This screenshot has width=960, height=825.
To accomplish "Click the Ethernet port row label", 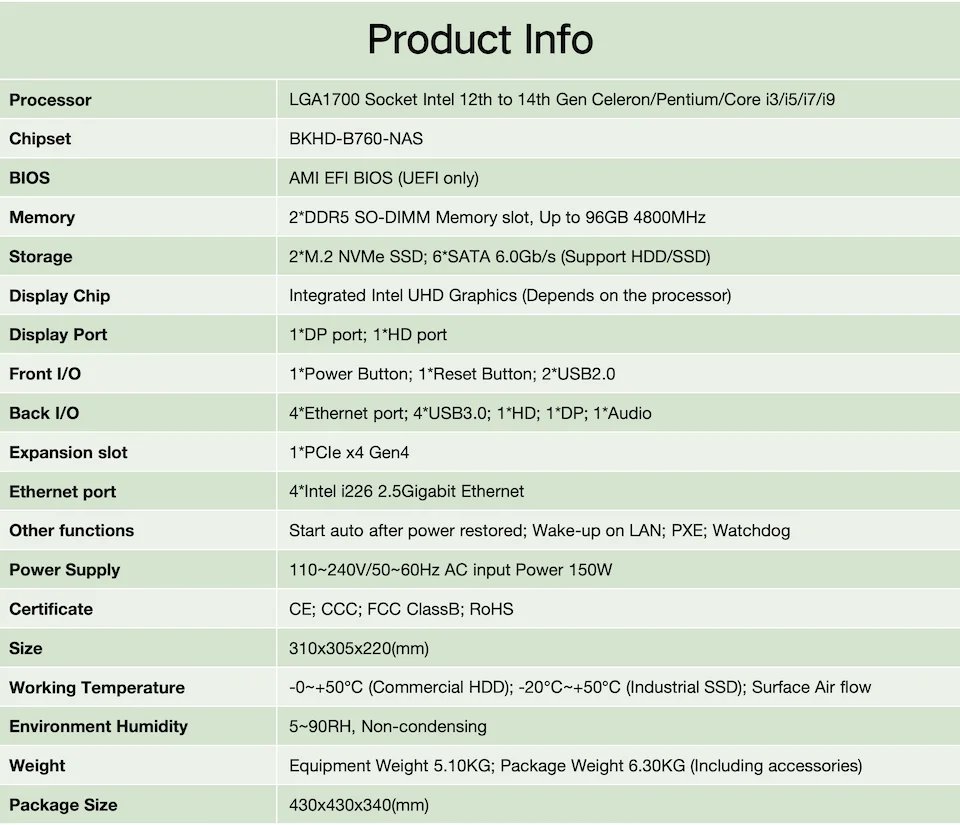I will [63, 492].
